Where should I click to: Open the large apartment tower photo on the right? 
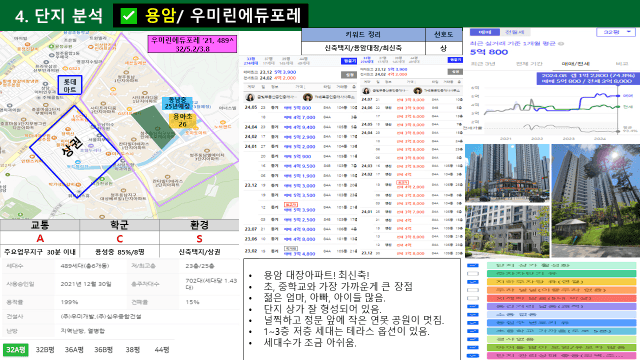tap(596, 200)
